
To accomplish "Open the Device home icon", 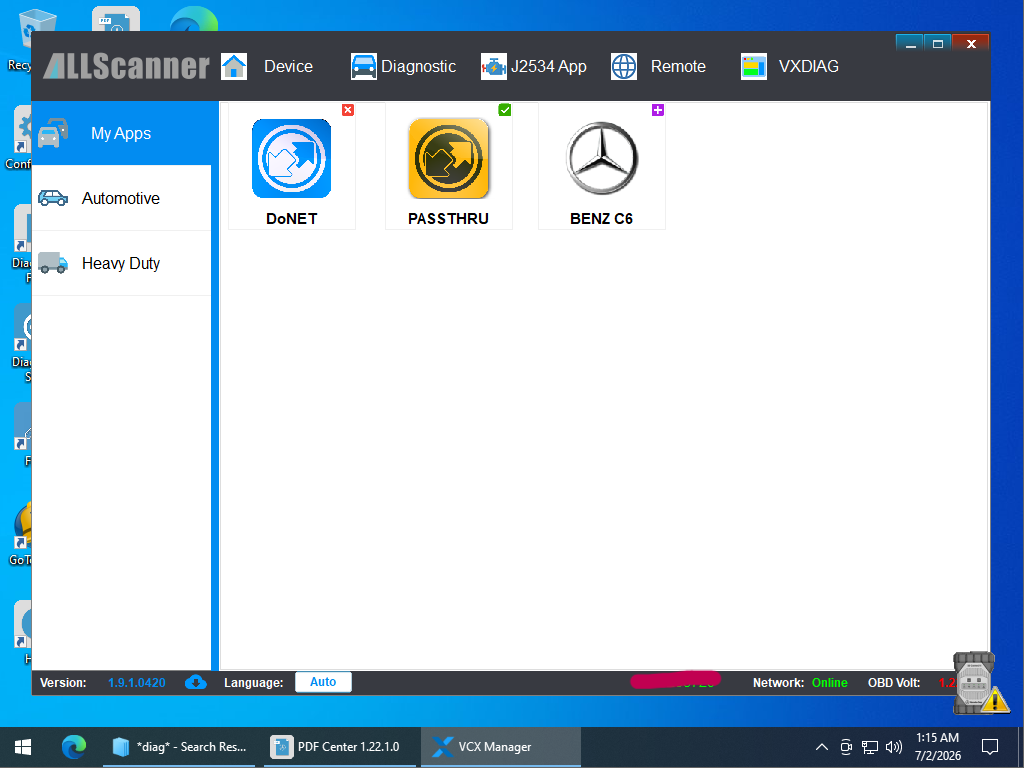I will click(x=234, y=67).
